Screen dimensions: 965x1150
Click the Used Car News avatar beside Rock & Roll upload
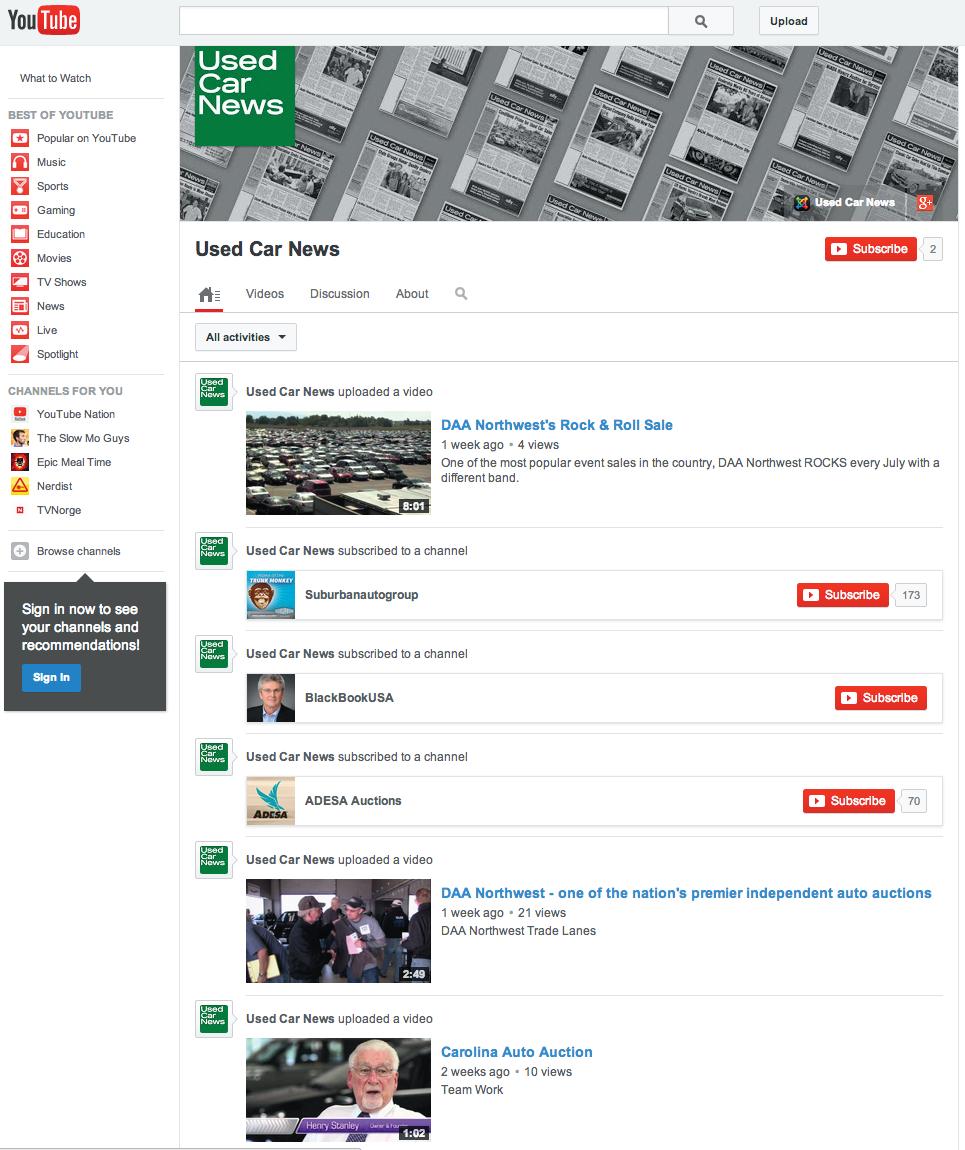click(x=213, y=392)
